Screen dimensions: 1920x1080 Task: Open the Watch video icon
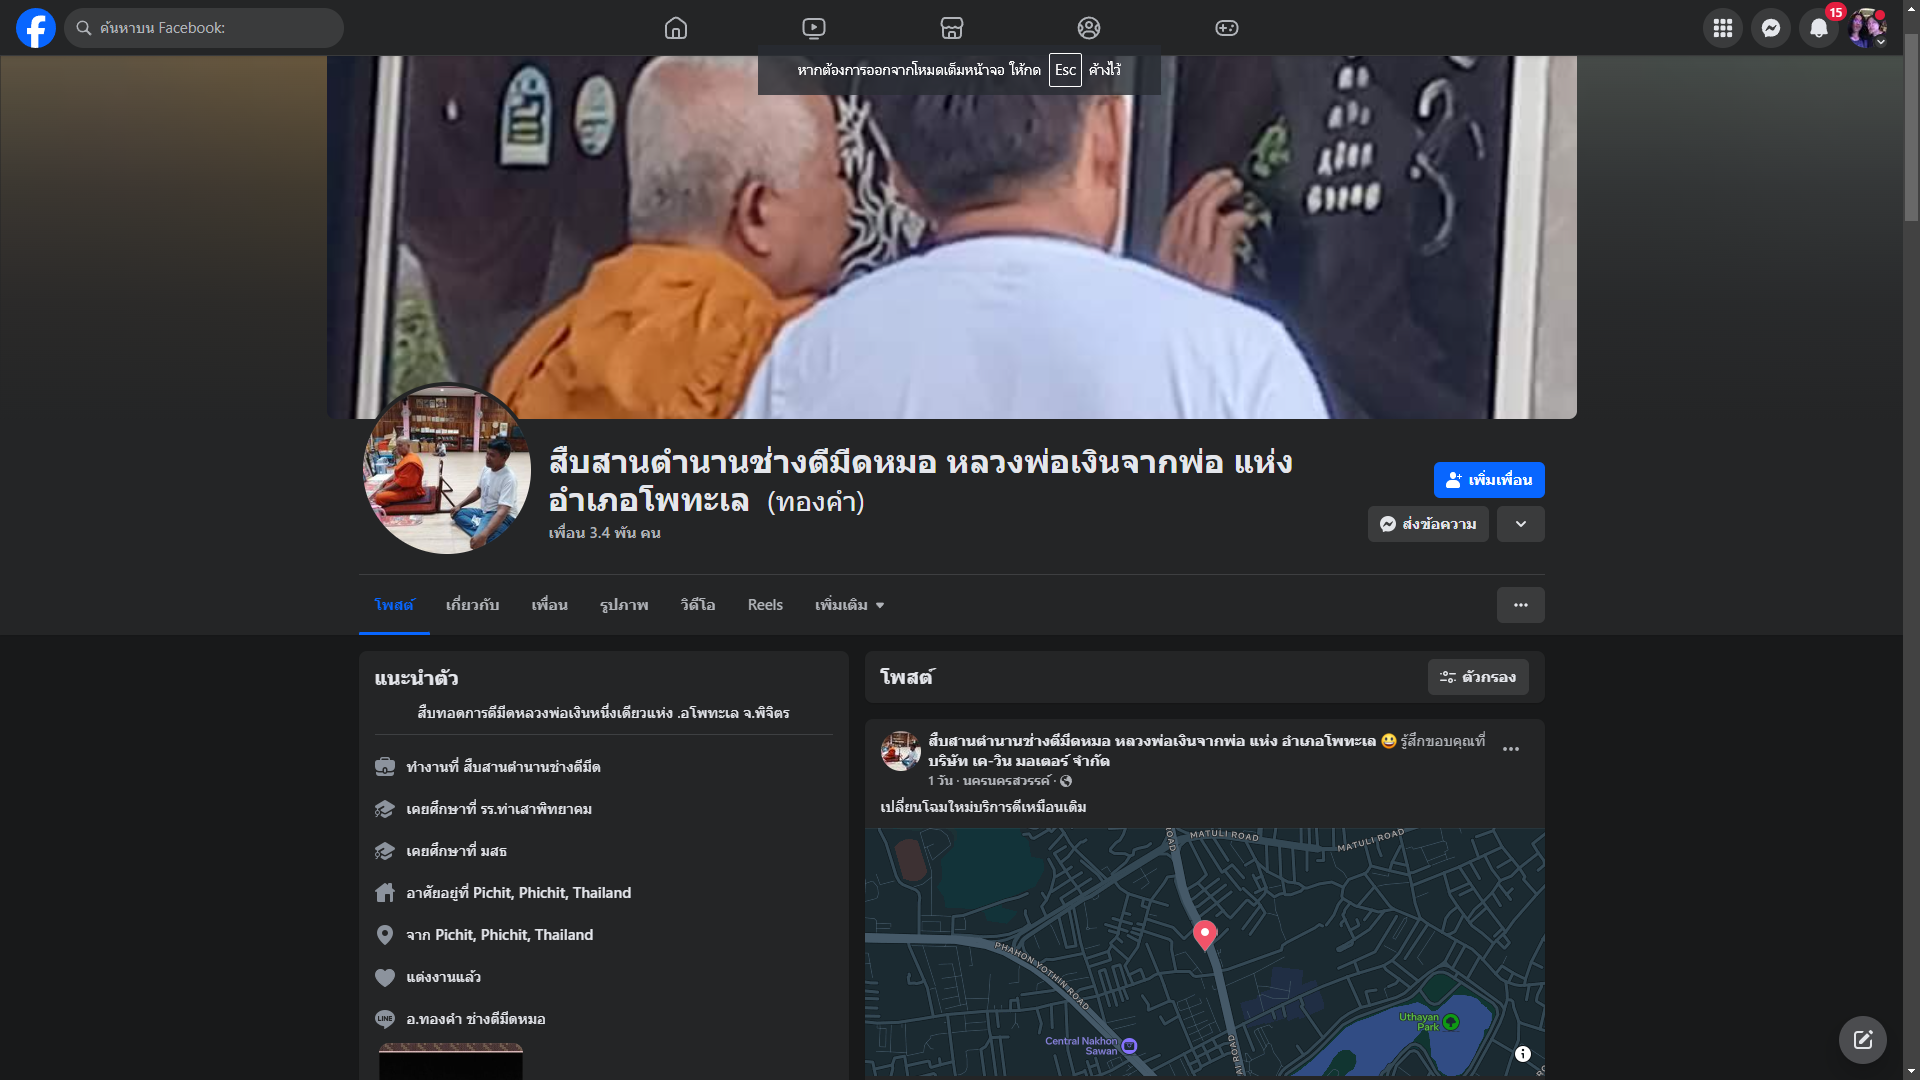tap(814, 28)
